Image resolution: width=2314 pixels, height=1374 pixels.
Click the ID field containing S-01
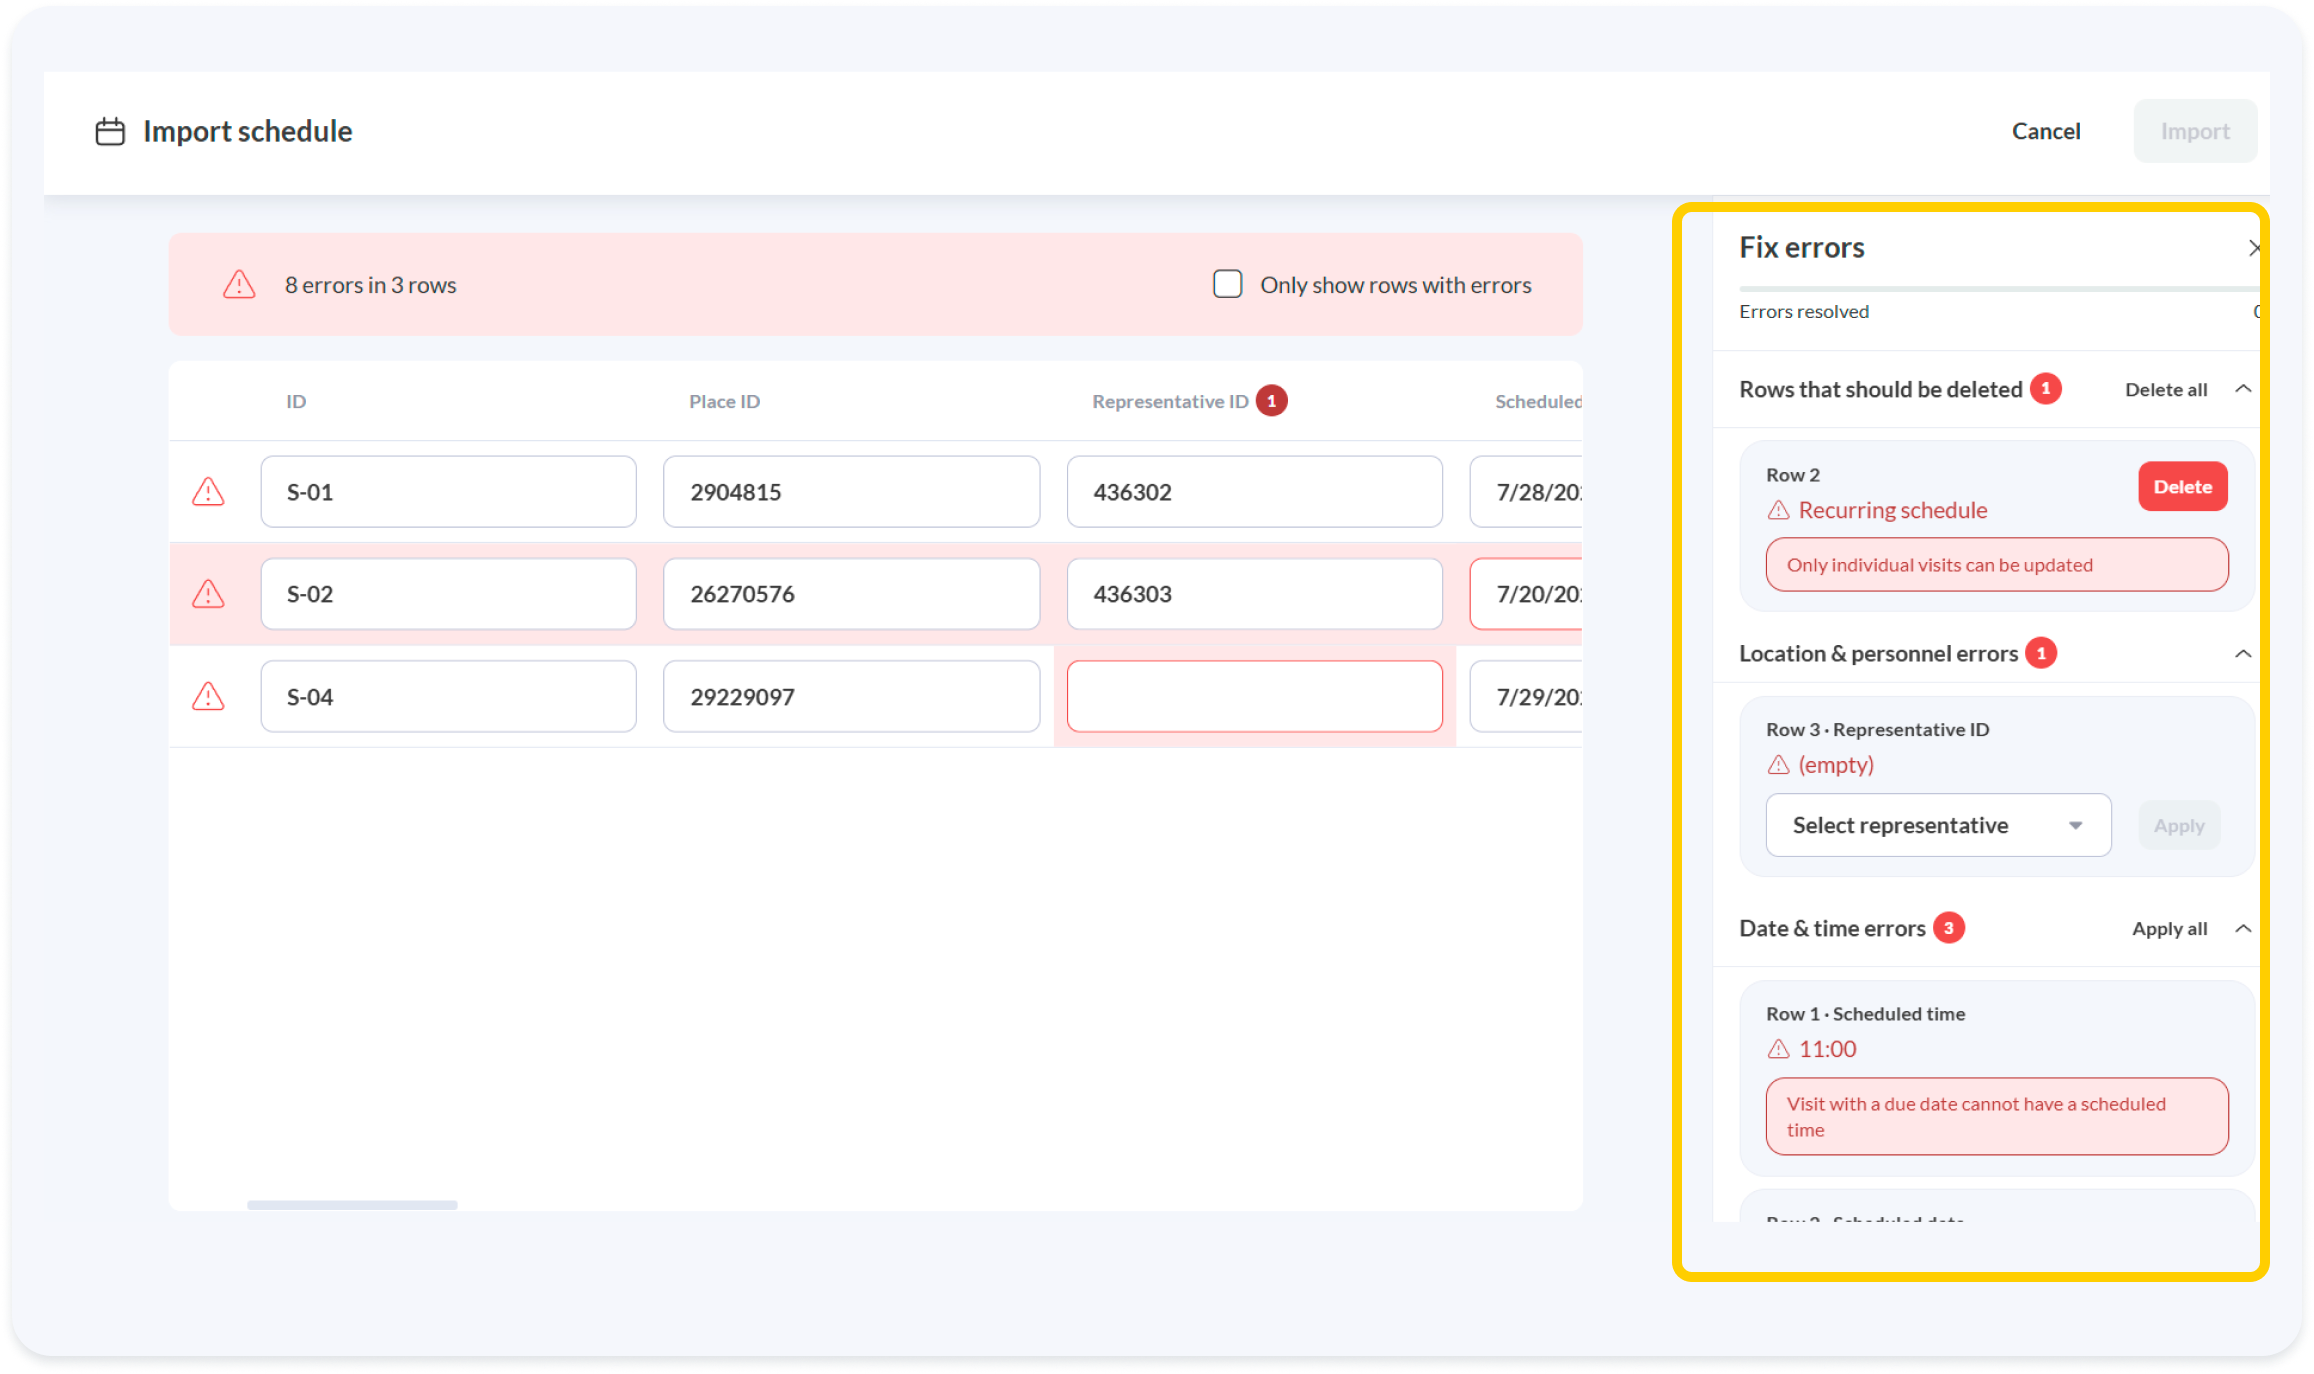[448, 491]
